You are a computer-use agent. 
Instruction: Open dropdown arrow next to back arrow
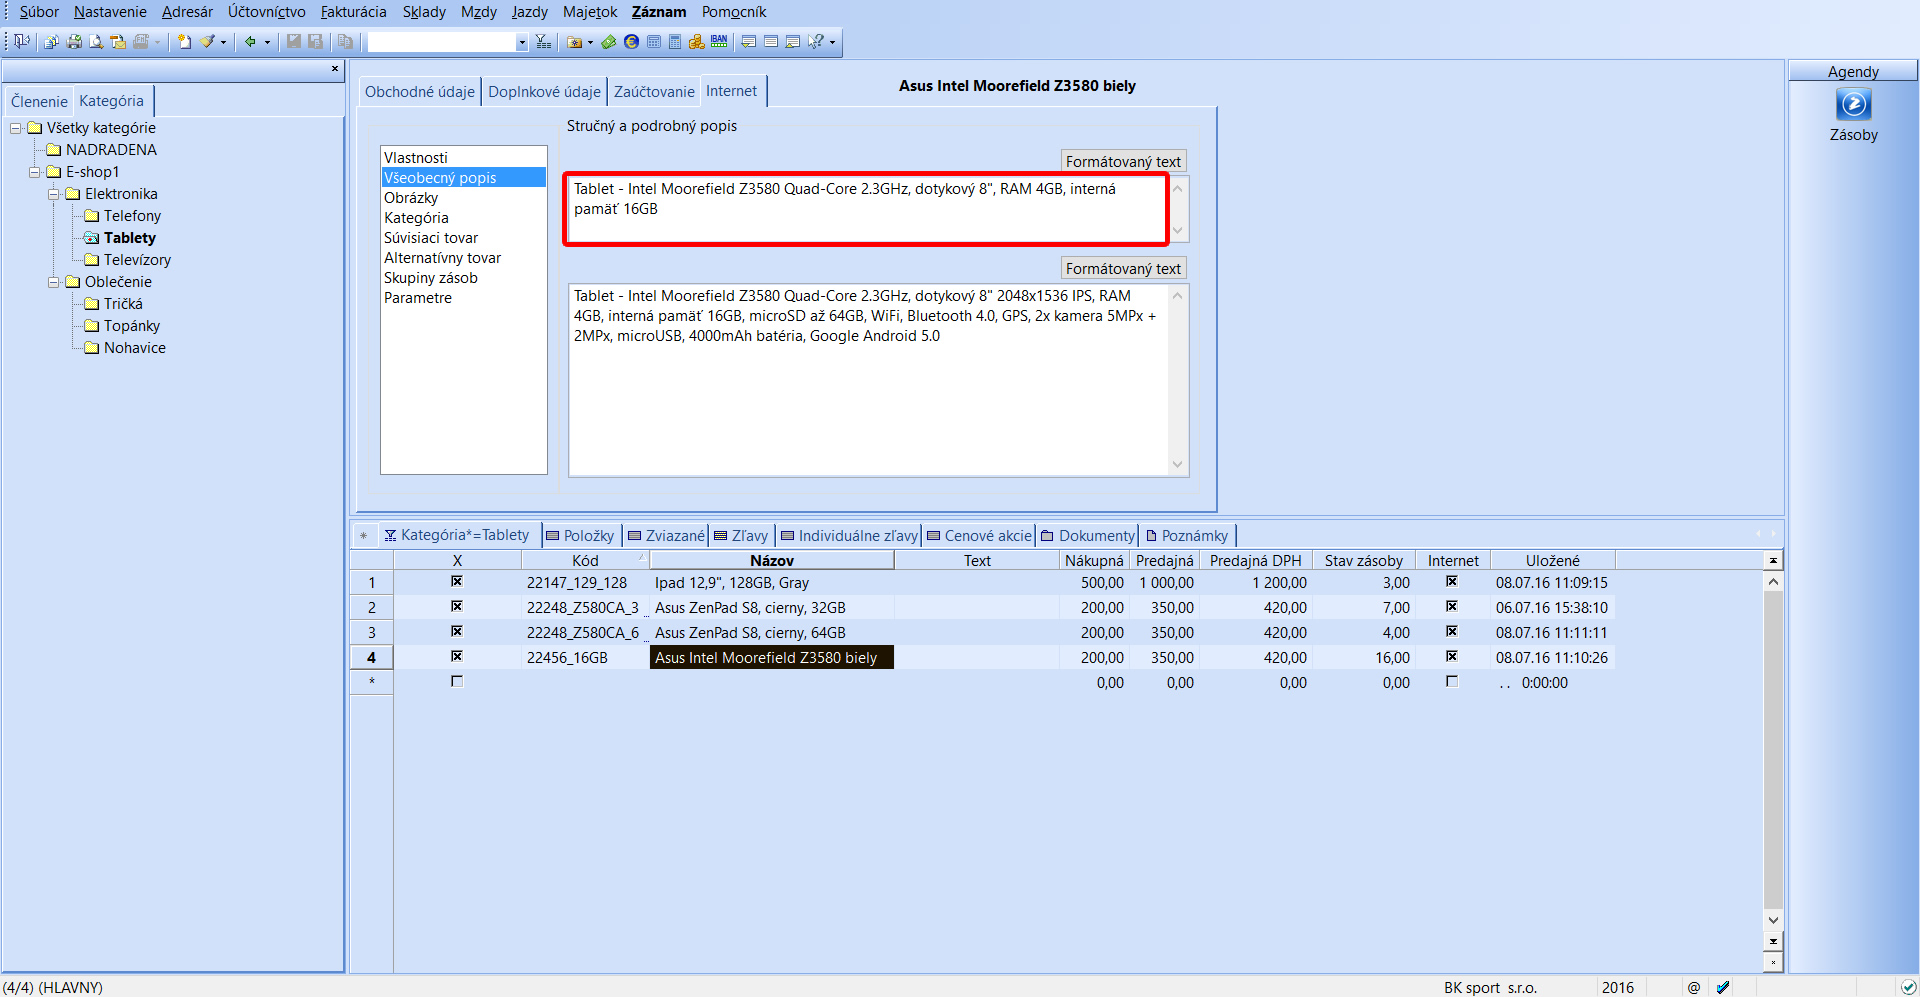(x=267, y=42)
